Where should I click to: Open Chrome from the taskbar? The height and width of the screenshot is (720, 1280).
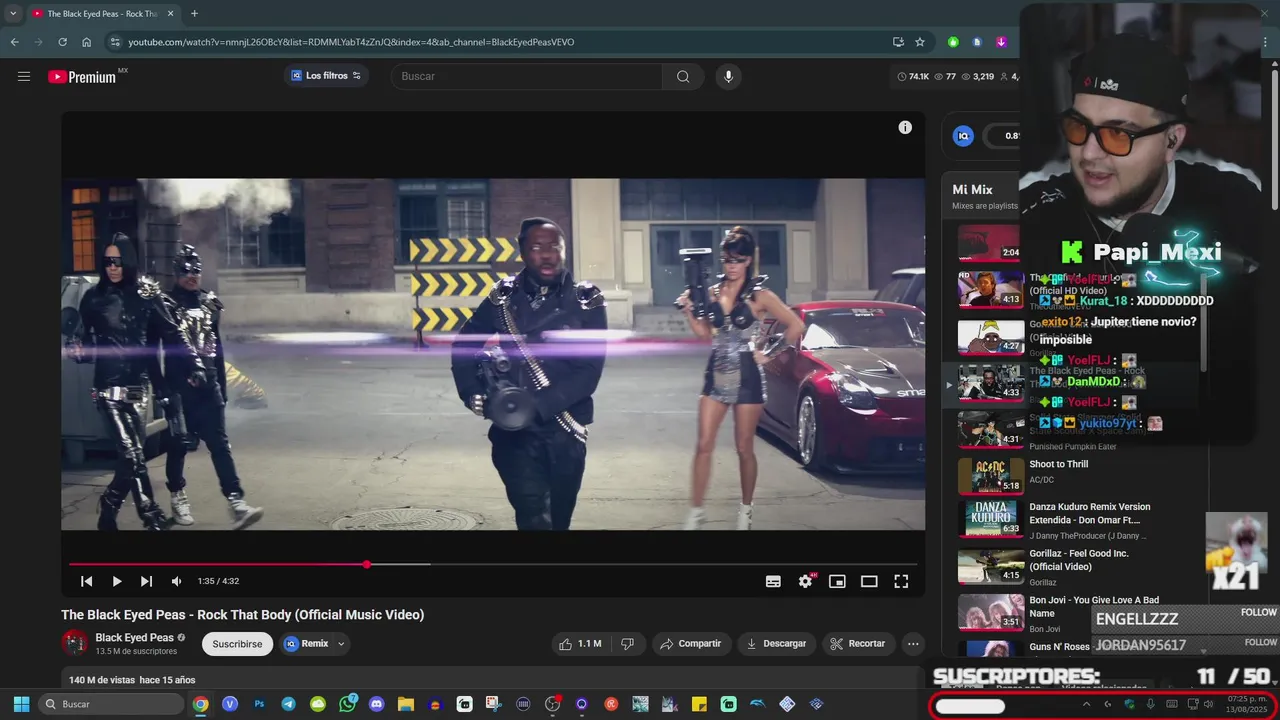pos(201,704)
